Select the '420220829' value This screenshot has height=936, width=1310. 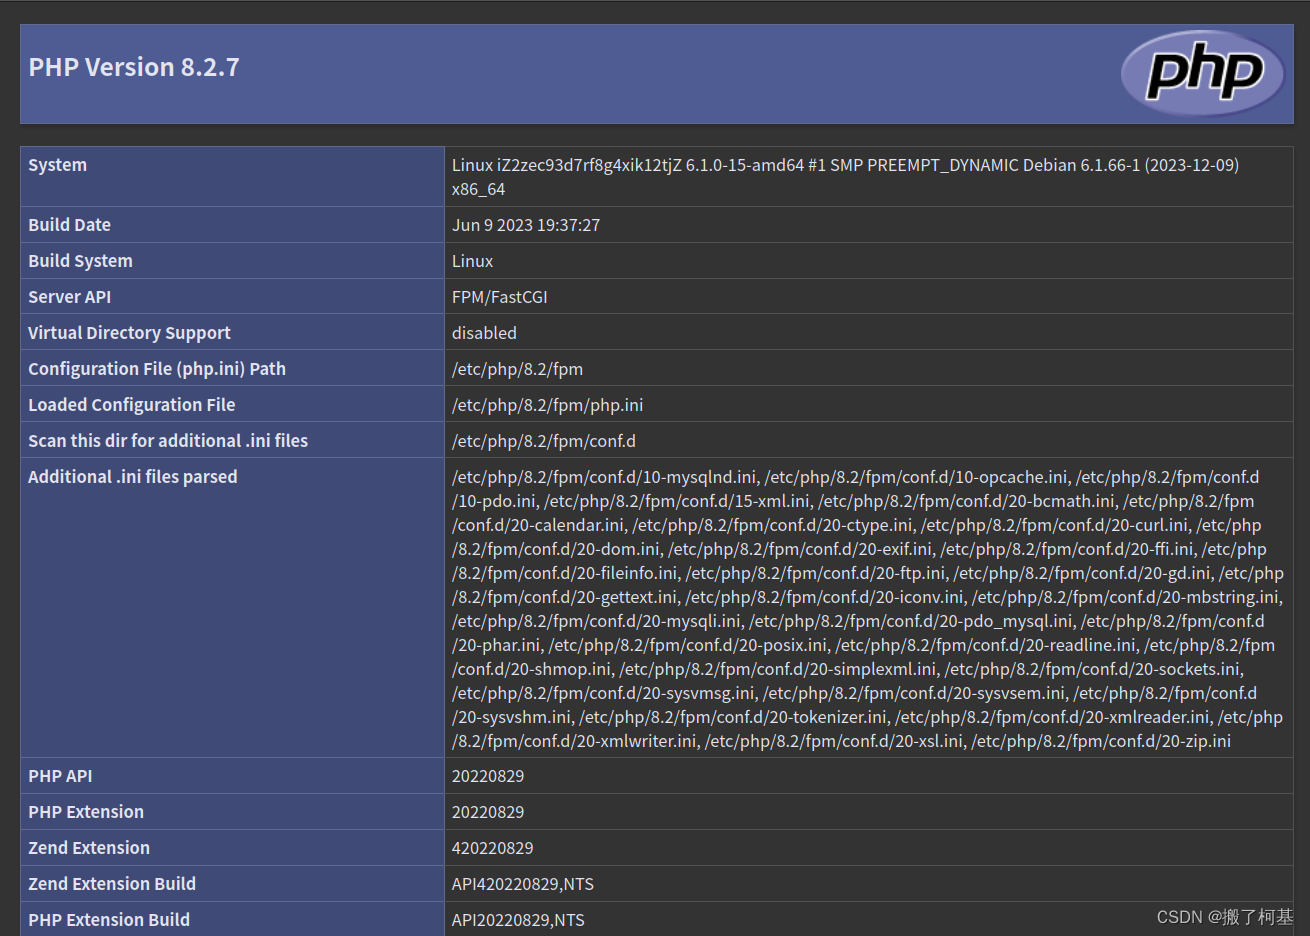pos(492,848)
